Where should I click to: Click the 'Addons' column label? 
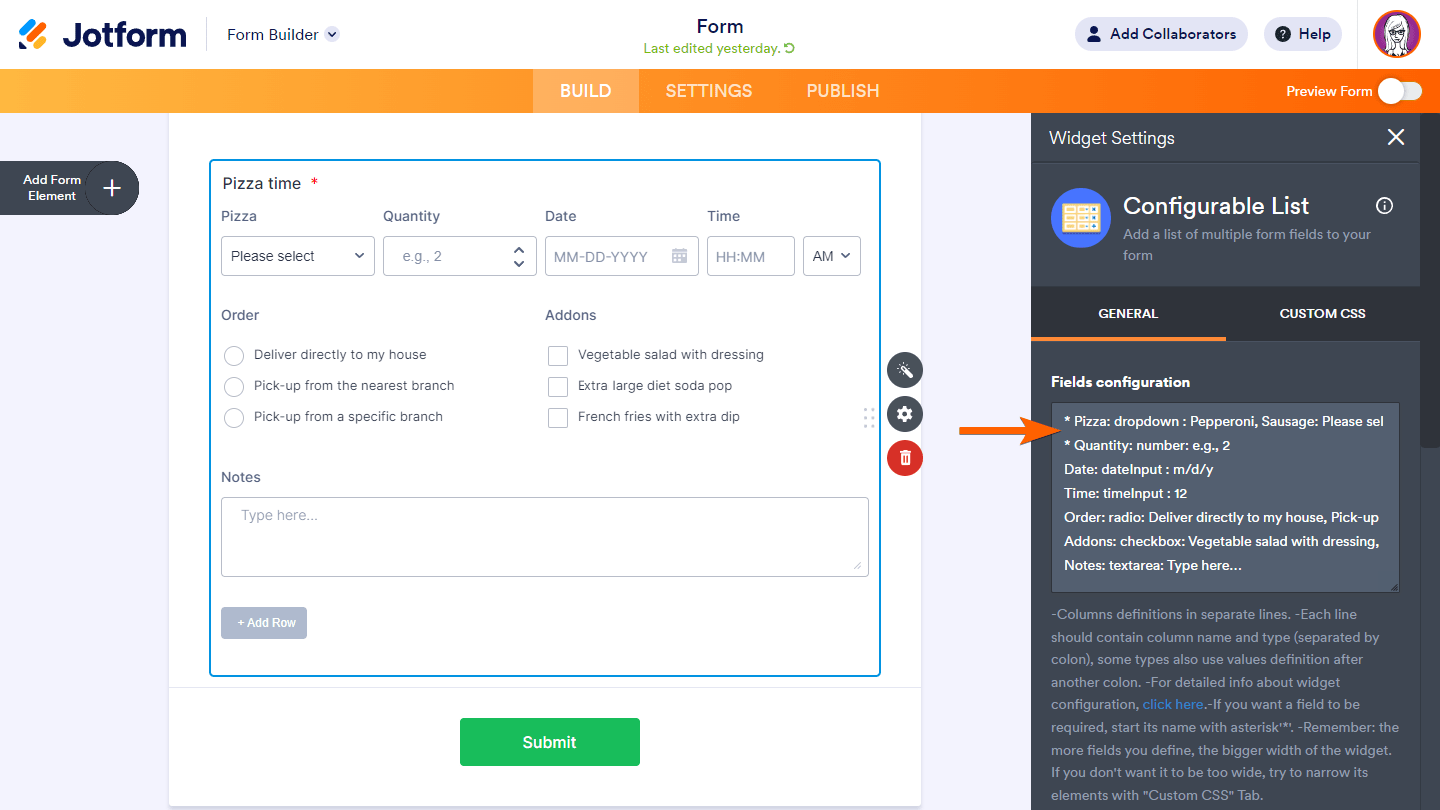click(x=571, y=315)
